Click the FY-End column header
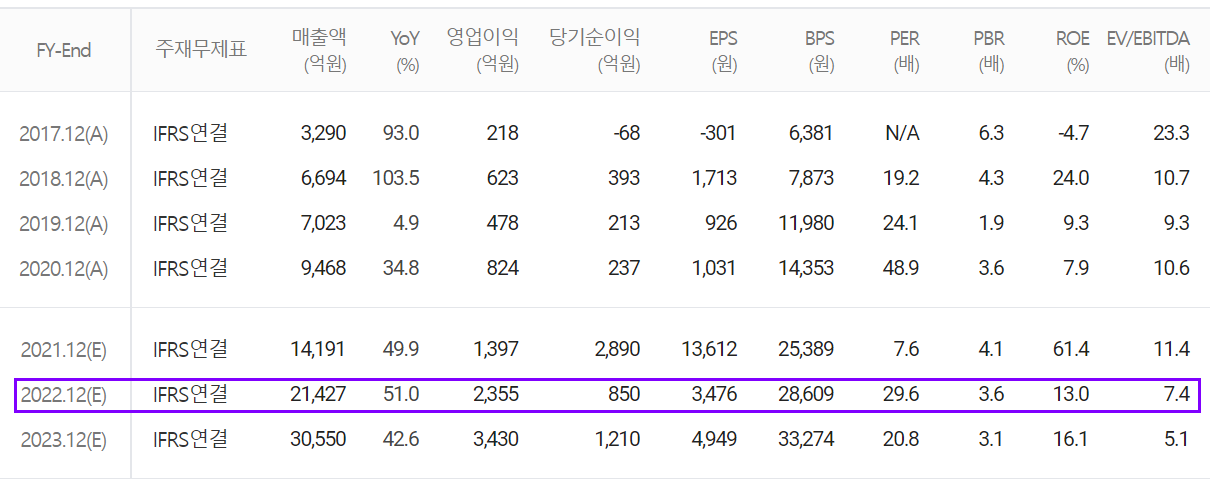 (x=64, y=51)
